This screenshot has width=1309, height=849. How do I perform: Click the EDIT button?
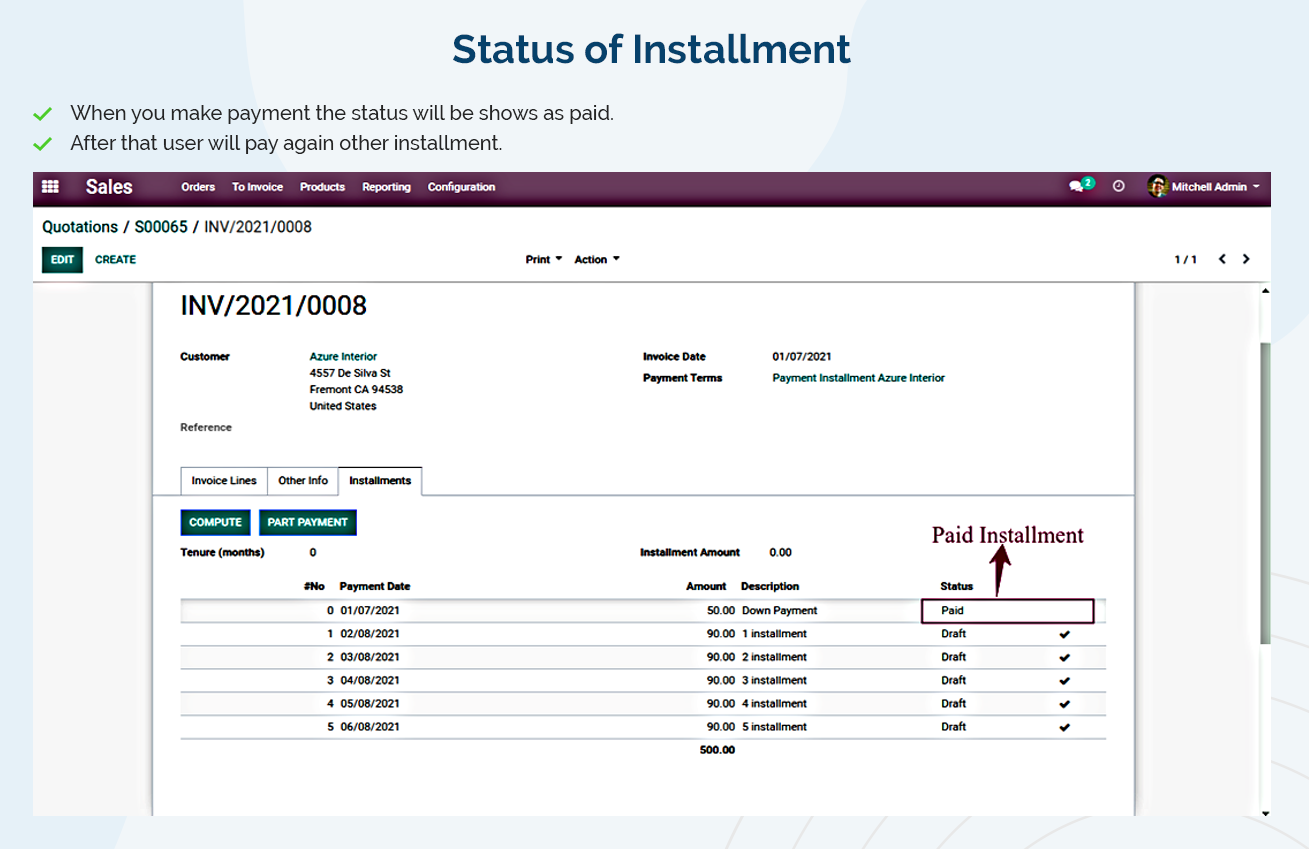pos(63,260)
